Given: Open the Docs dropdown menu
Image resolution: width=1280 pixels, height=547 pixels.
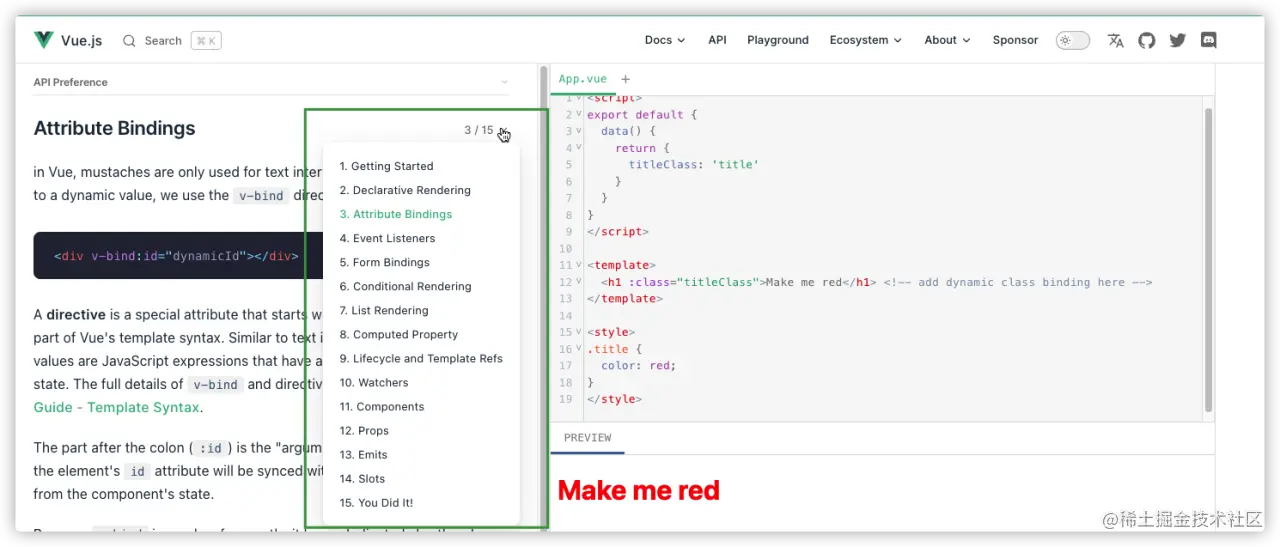Looking at the screenshot, I should point(665,40).
